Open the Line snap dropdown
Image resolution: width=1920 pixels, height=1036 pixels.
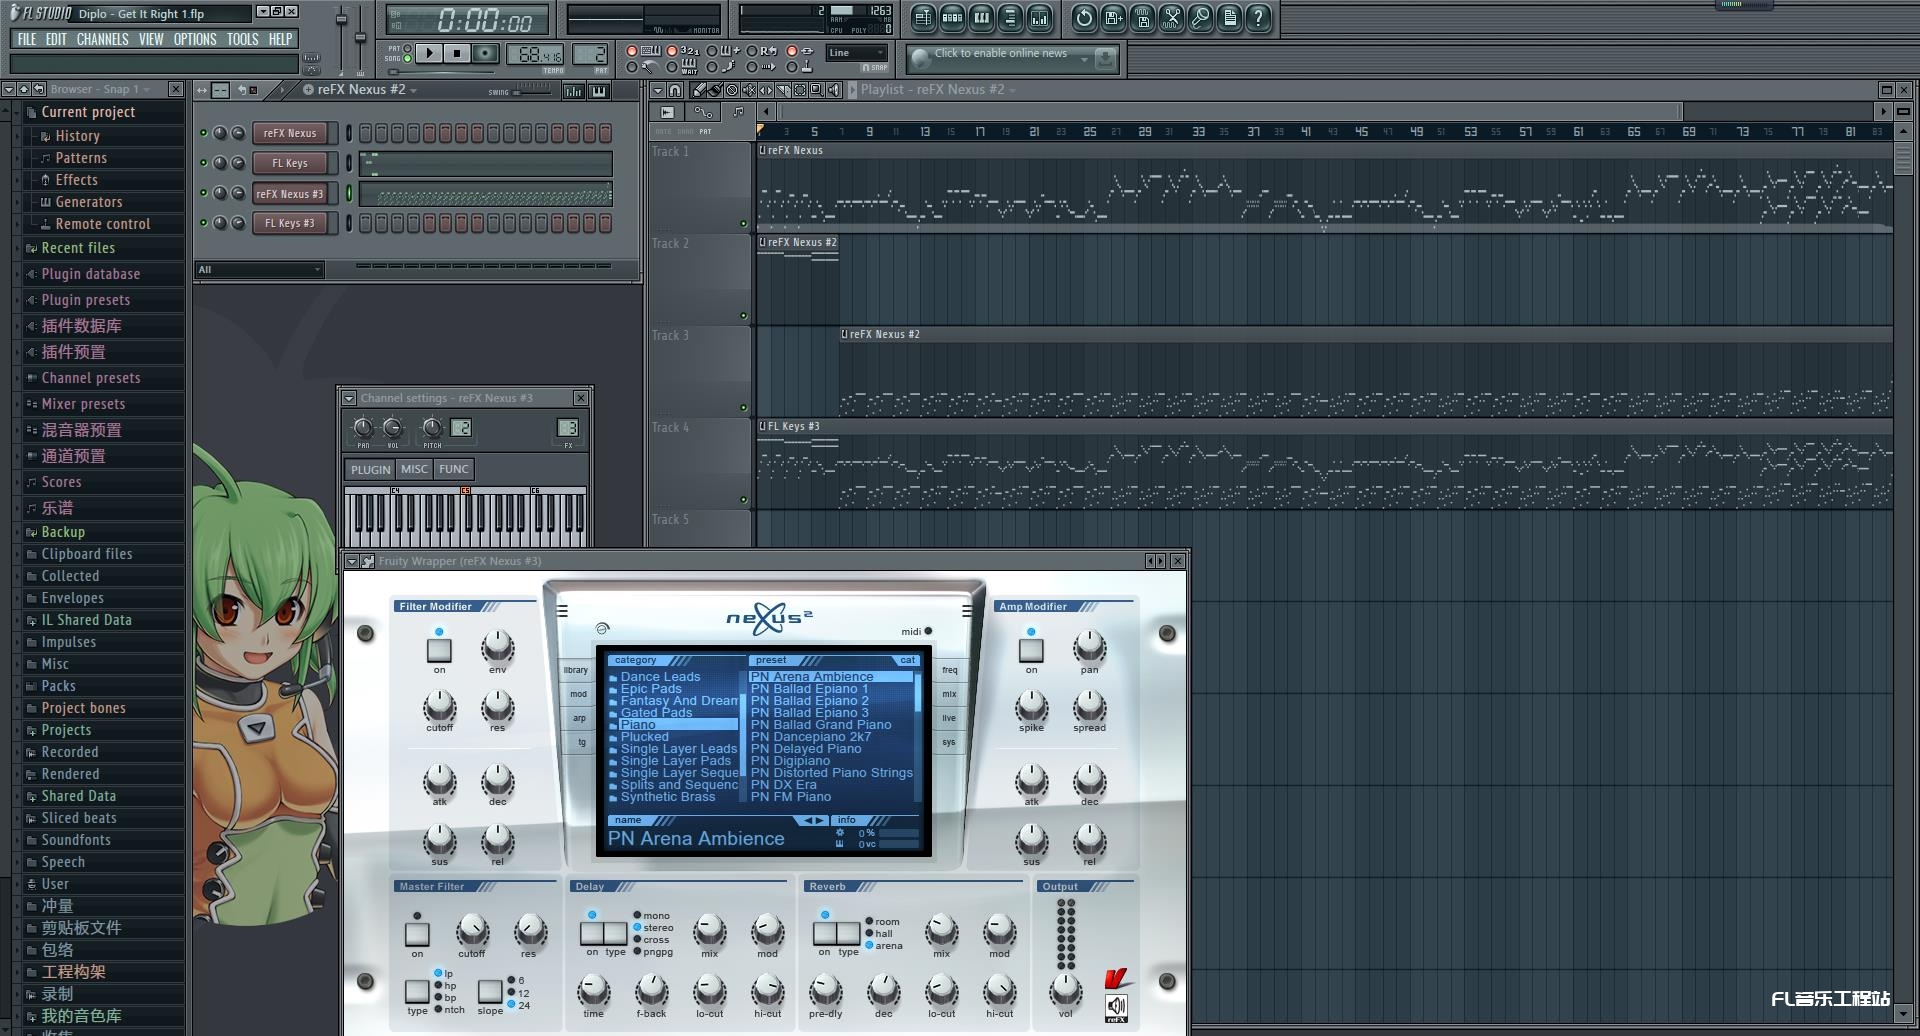pos(857,53)
